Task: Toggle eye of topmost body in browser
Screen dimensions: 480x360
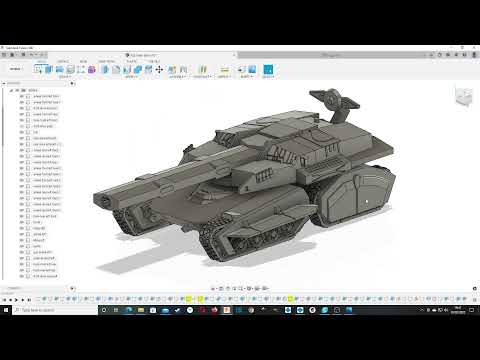Action: 22,96
